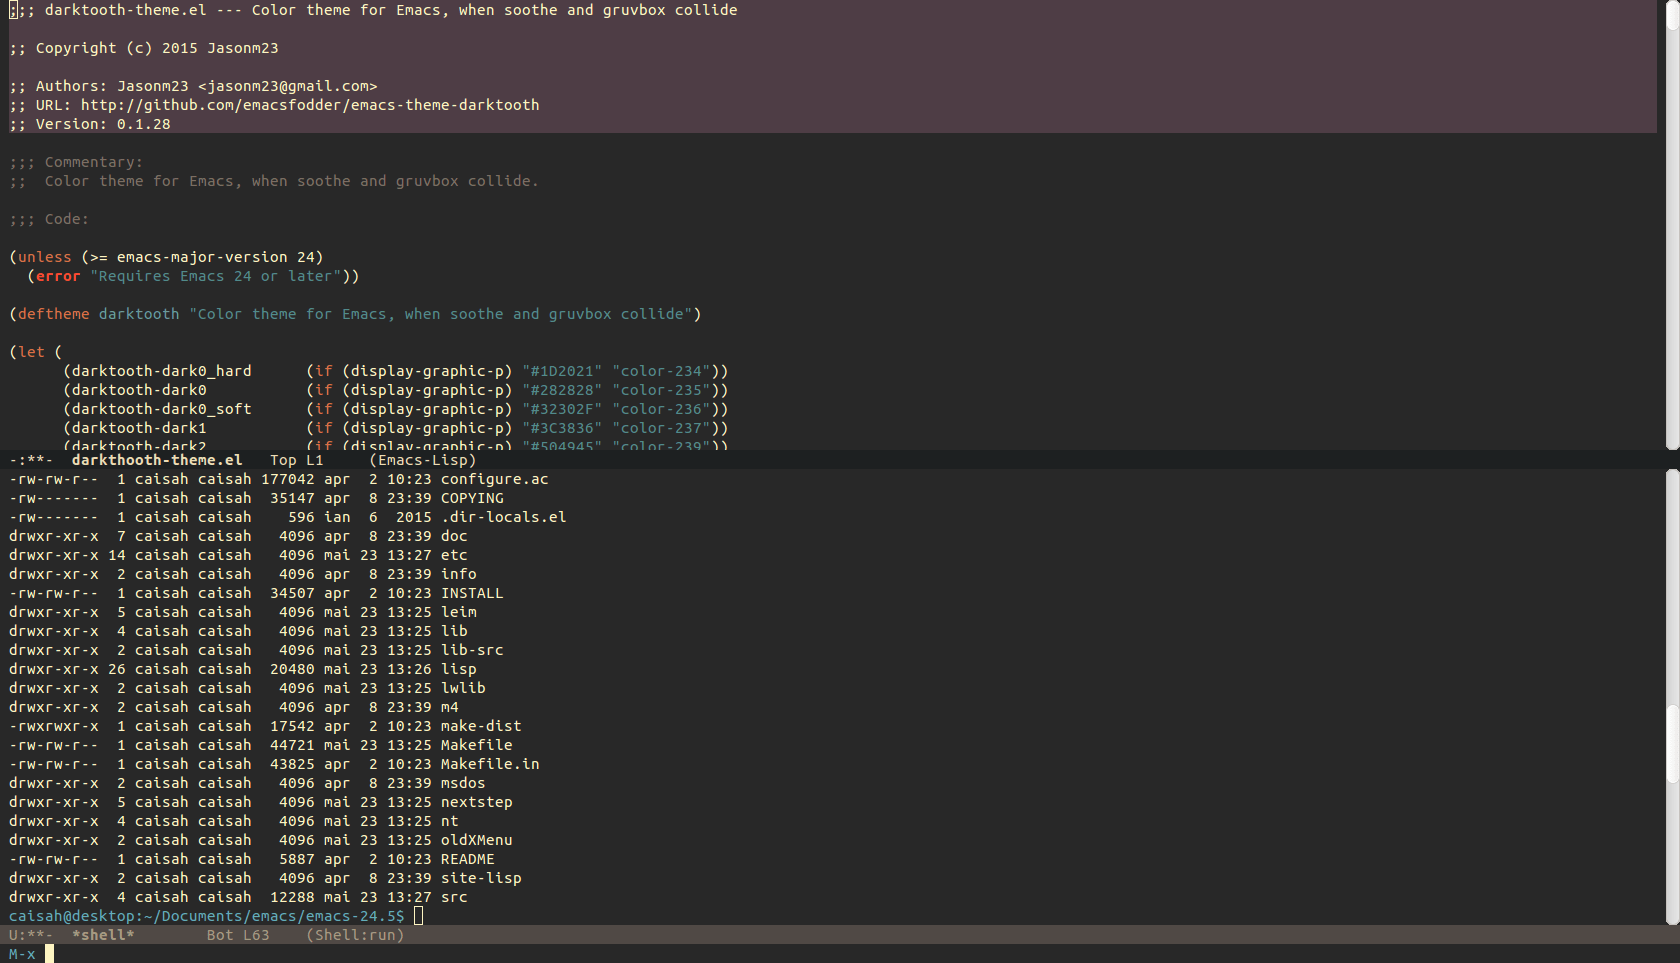The image size is (1680, 963).
Task: Click the *shell* buffer name in mode line
Action: [x=102, y=935]
